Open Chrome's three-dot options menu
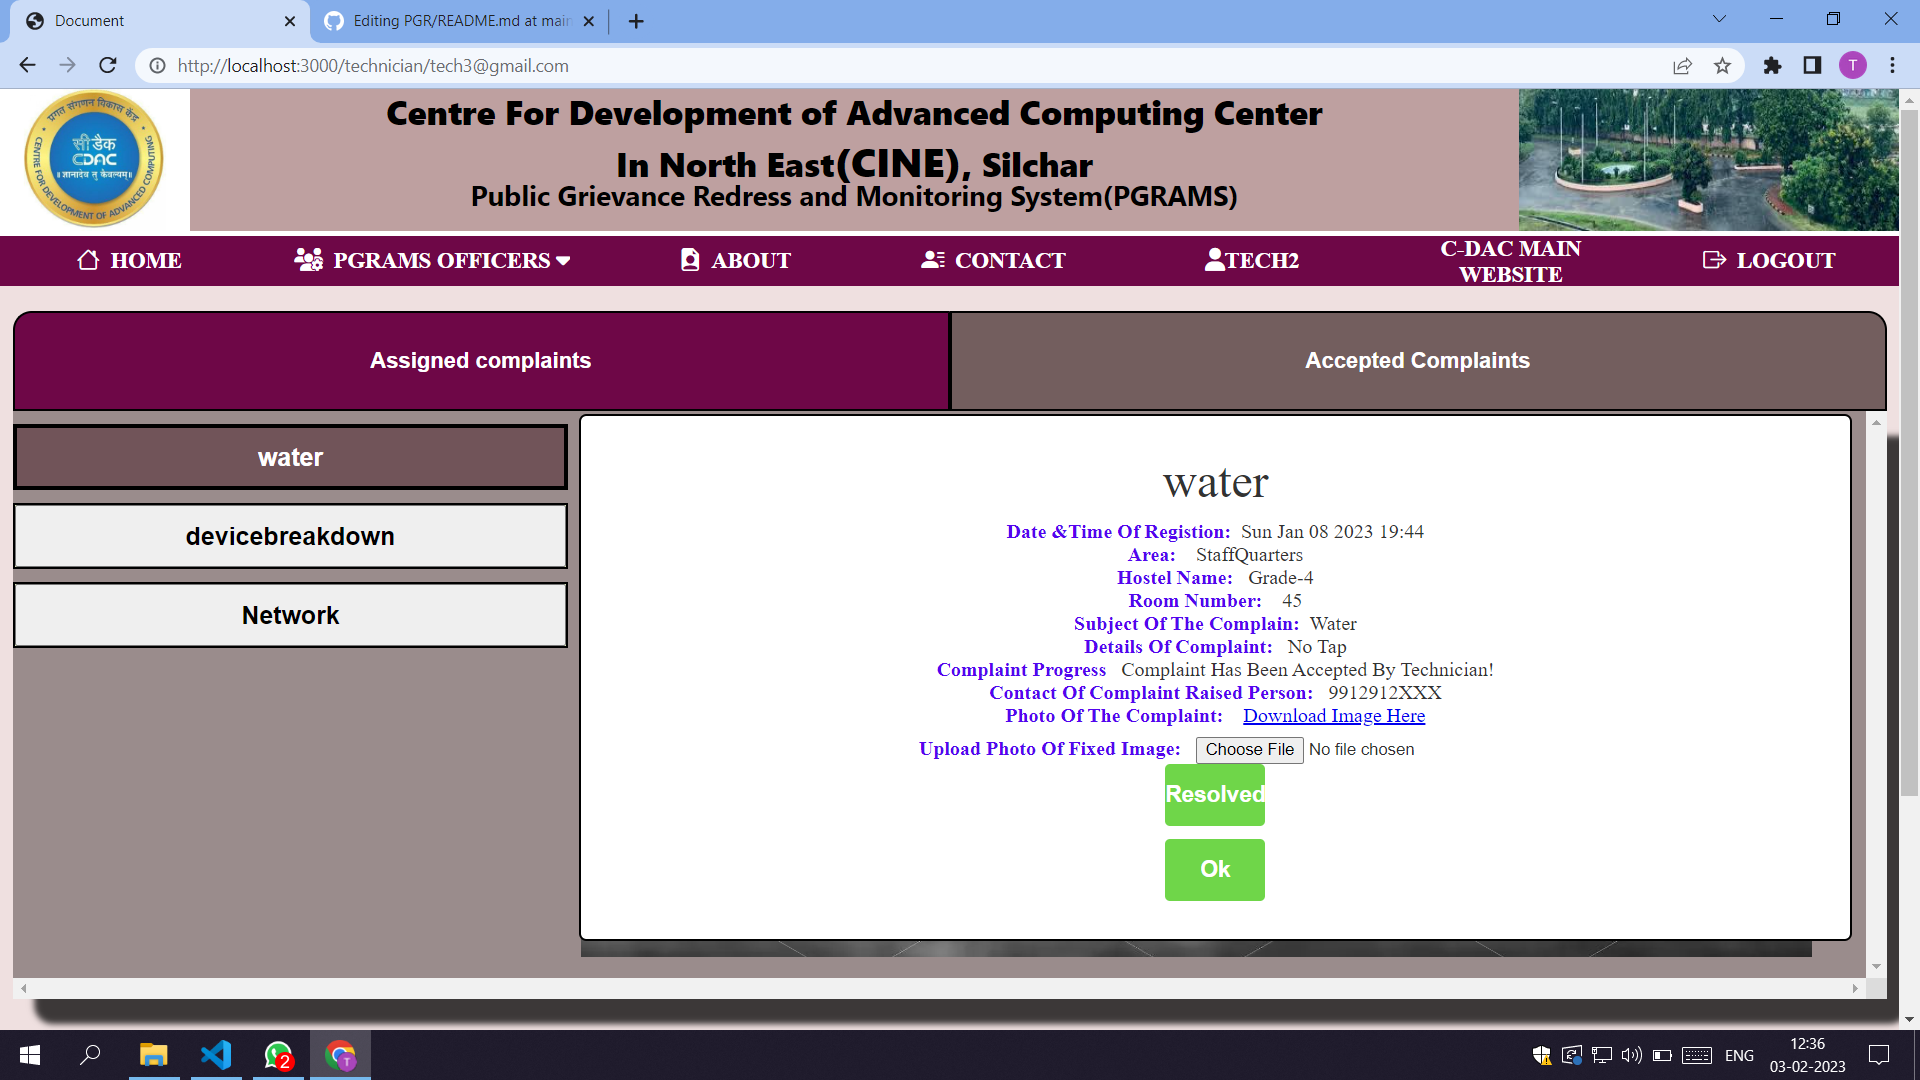The height and width of the screenshot is (1080, 1920). (1892, 66)
